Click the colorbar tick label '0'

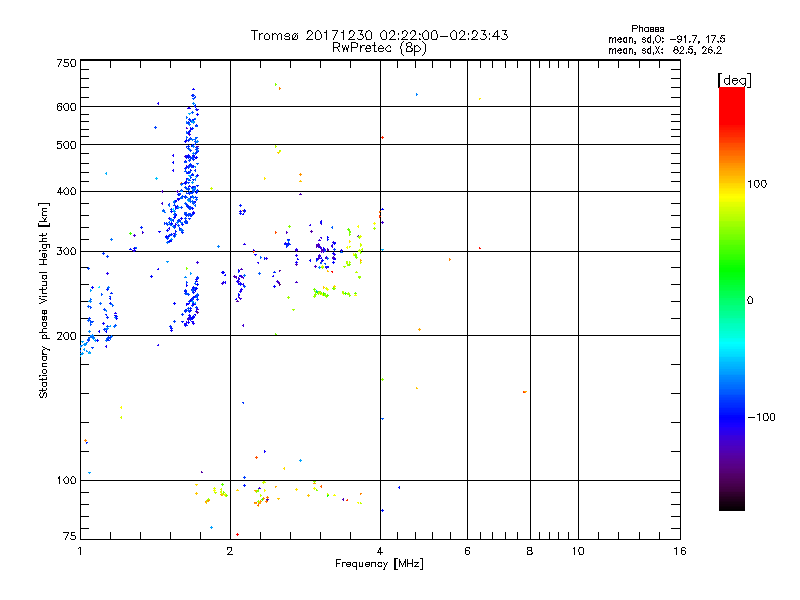coord(749,301)
